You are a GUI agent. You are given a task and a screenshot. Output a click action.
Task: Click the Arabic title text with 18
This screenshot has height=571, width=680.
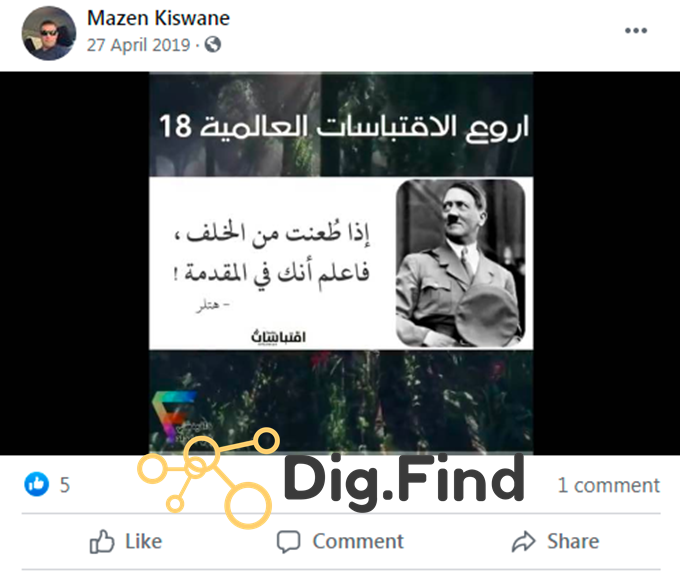tap(344, 127)
